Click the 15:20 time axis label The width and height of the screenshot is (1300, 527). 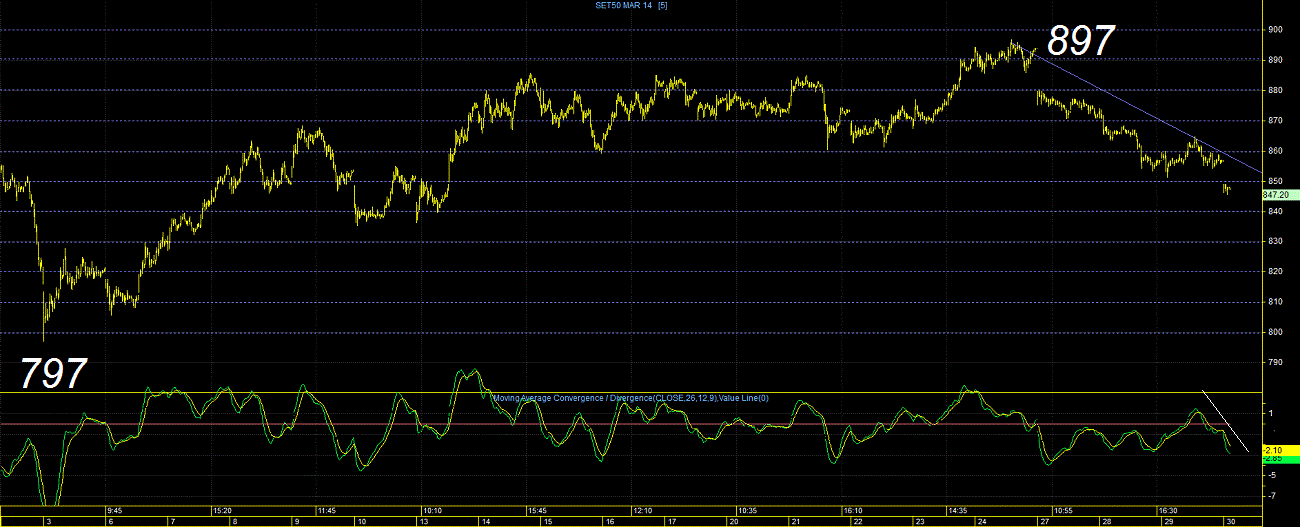[222, 510]
